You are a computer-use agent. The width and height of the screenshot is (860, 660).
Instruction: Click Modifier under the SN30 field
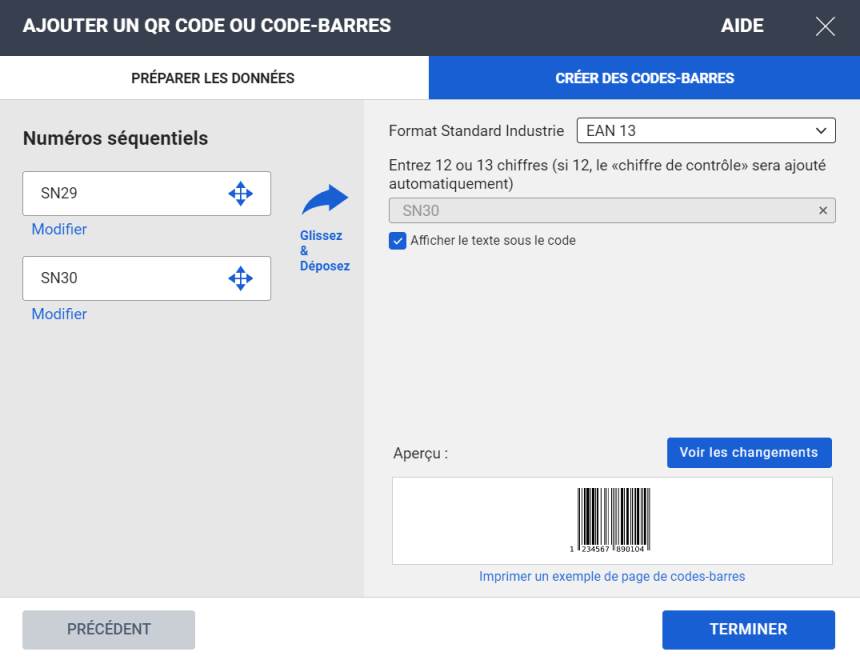(59, 314)
